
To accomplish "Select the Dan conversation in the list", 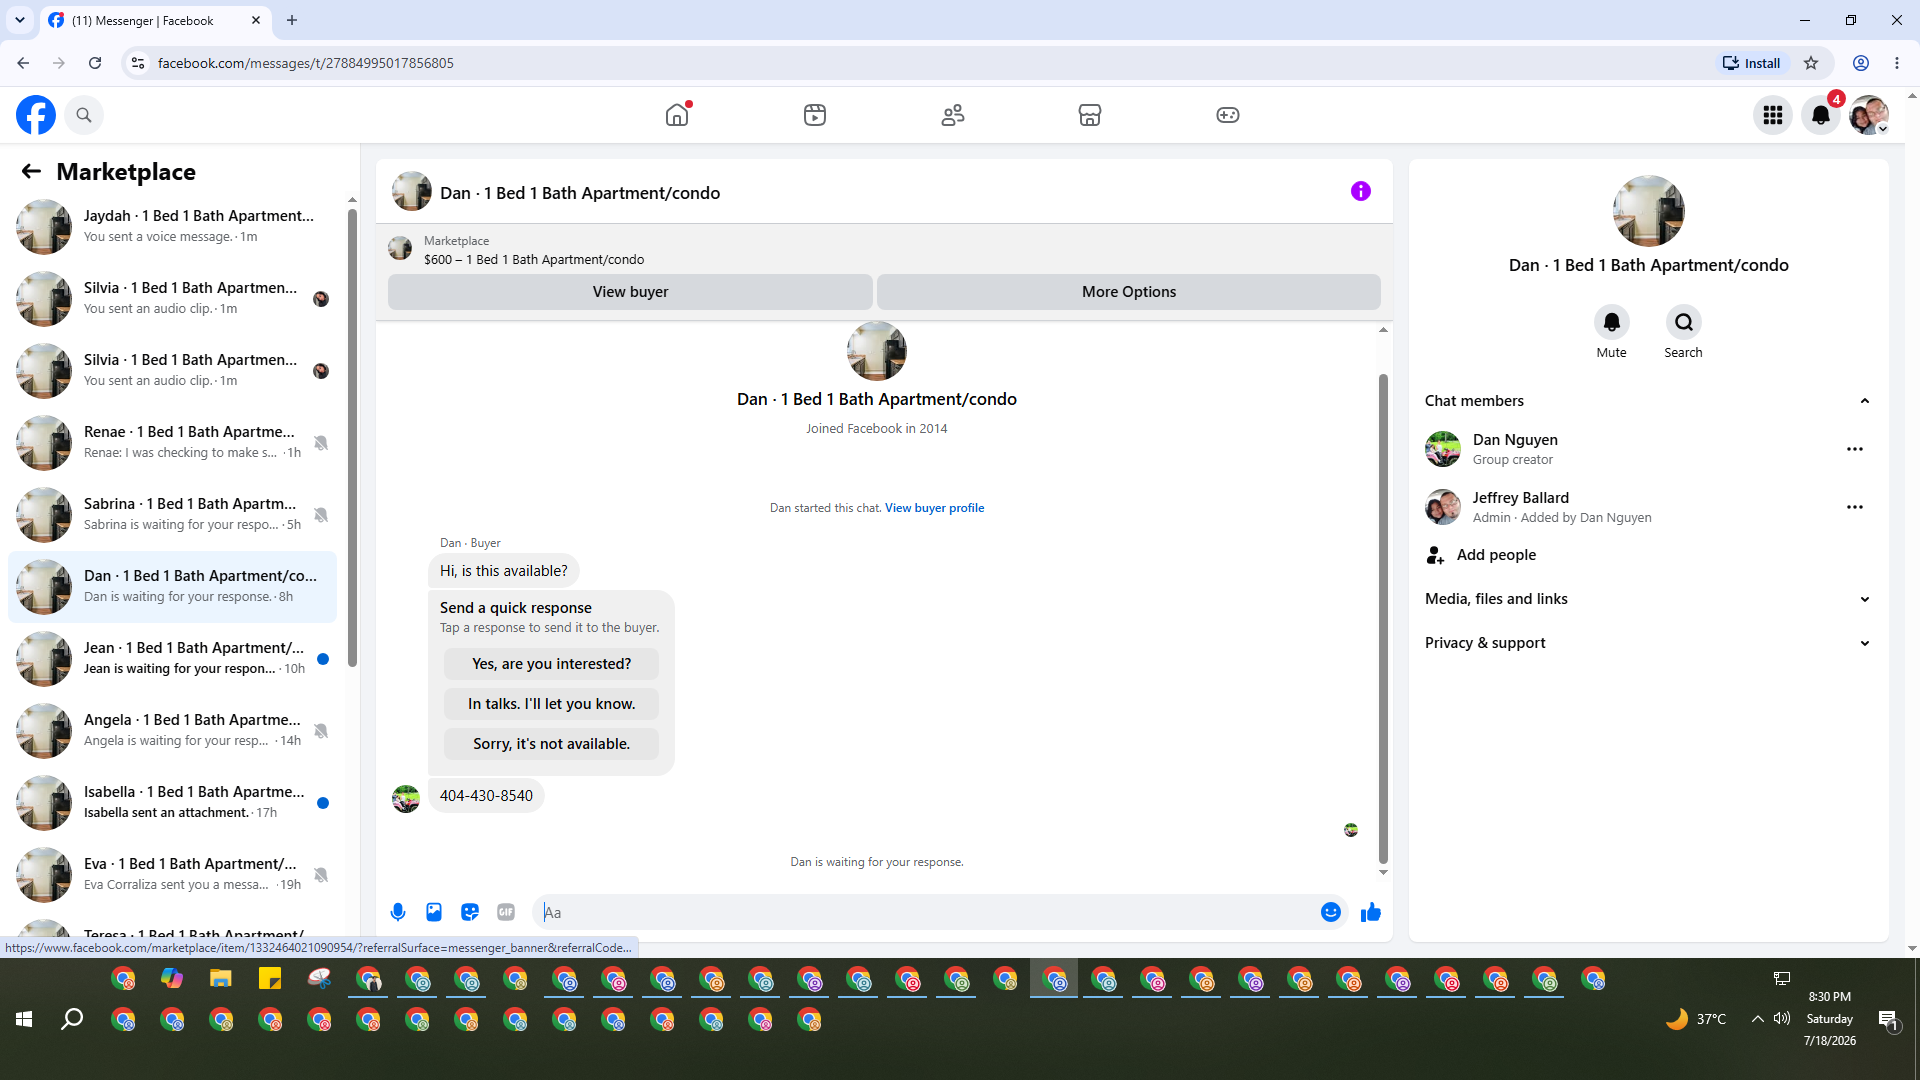I will tap(172, 587).
